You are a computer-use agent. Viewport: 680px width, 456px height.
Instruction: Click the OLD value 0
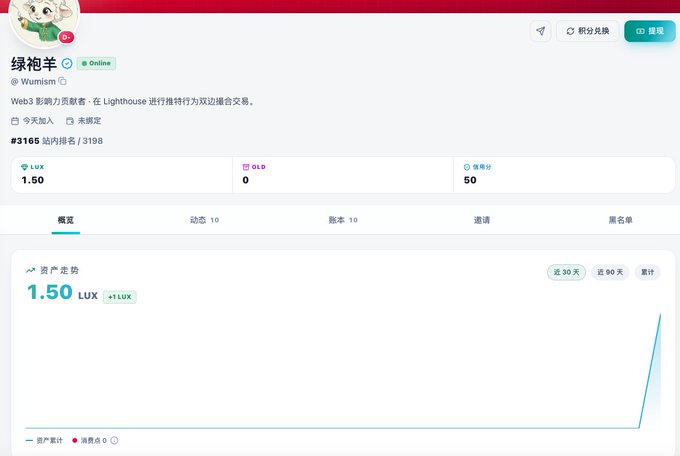pyautogui.click(x=246, y=180)
